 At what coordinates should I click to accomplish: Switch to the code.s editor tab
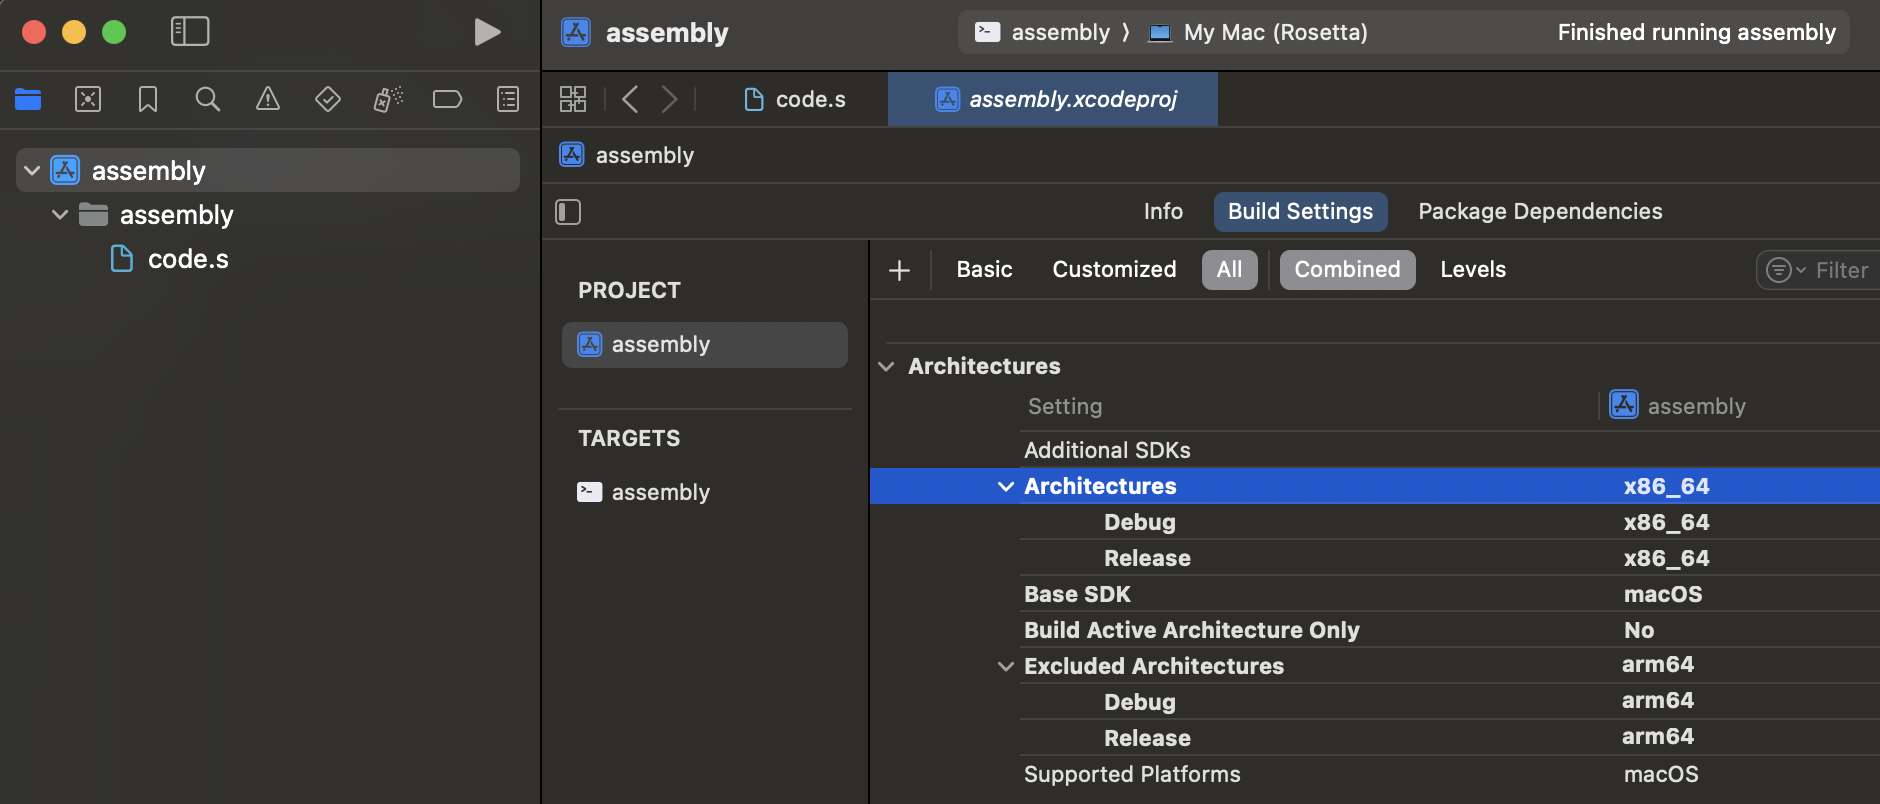[795, 99]
